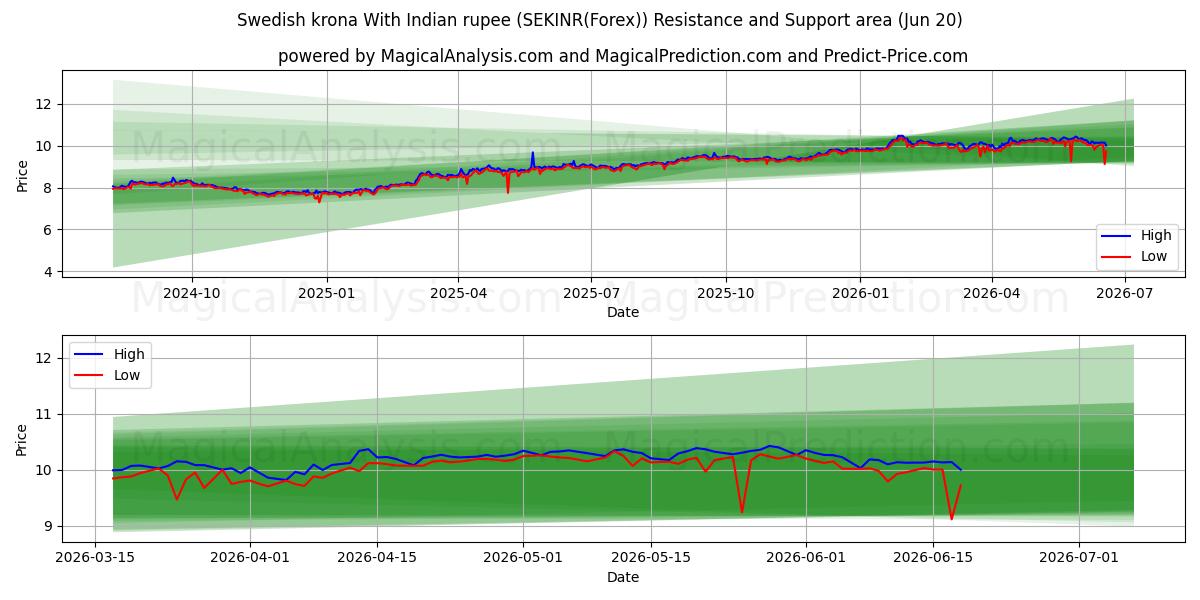Click the 'Date' axis label under bottom chart

623,578
